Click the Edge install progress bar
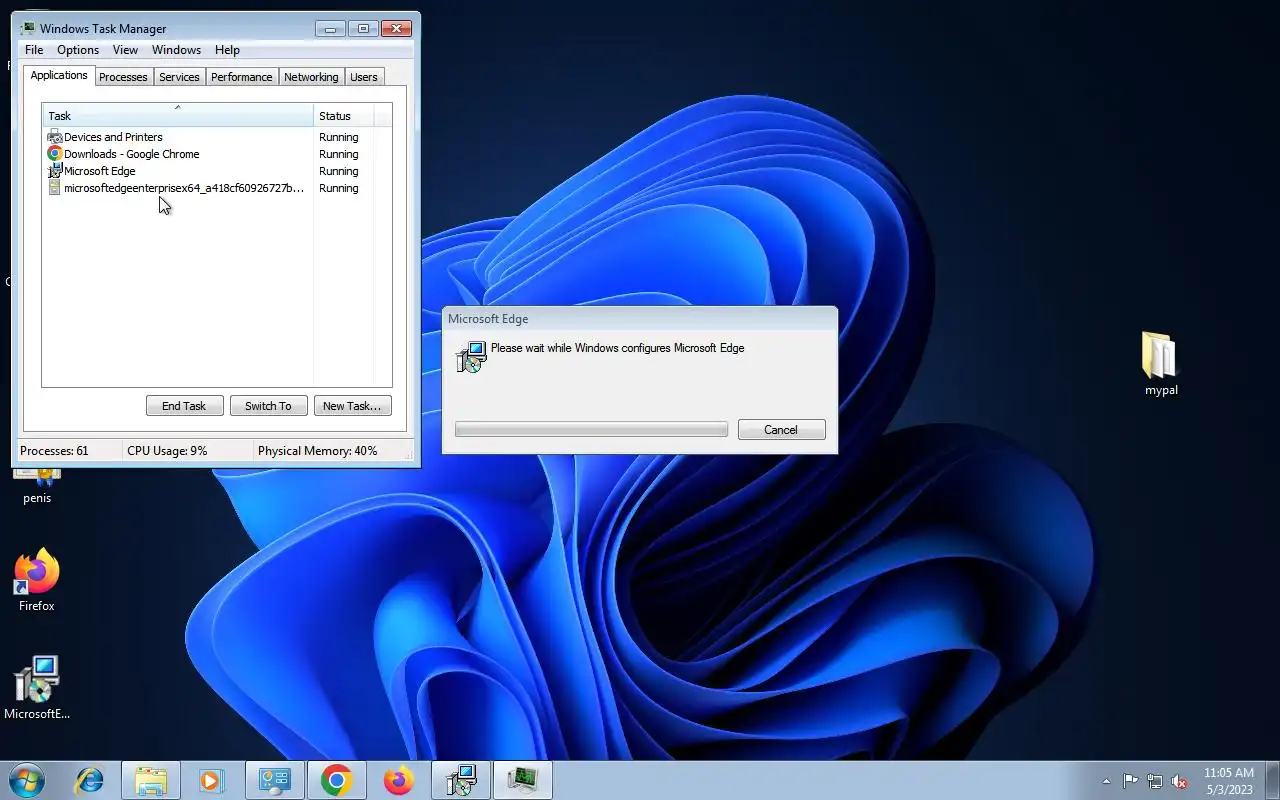Viewport: 1280px width, 800px height. (x=591, y=429)
